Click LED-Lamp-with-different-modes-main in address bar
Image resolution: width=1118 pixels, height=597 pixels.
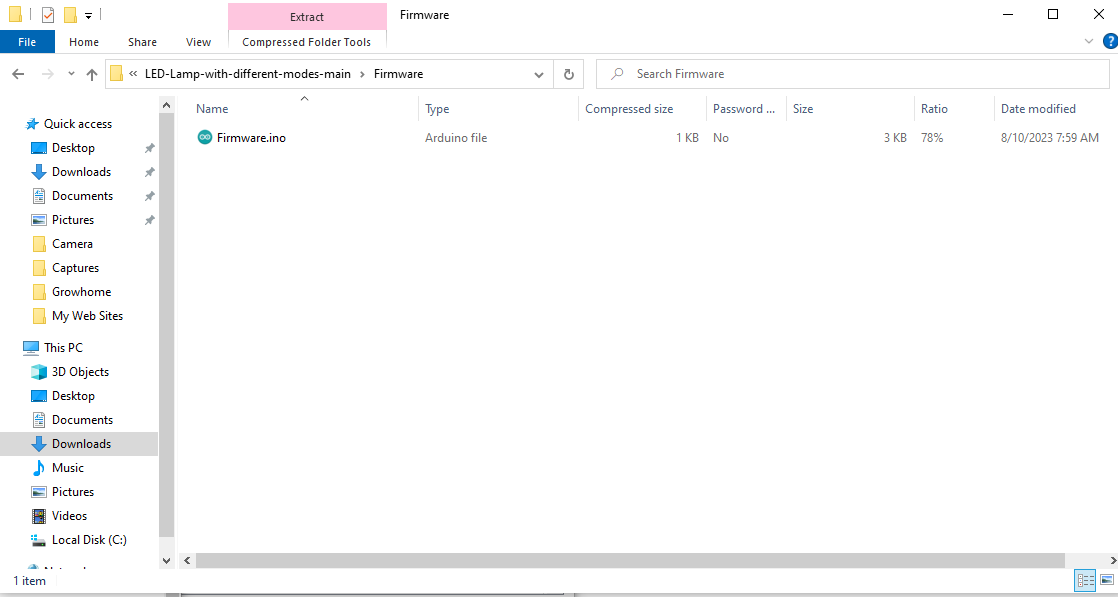pos(247,73)
